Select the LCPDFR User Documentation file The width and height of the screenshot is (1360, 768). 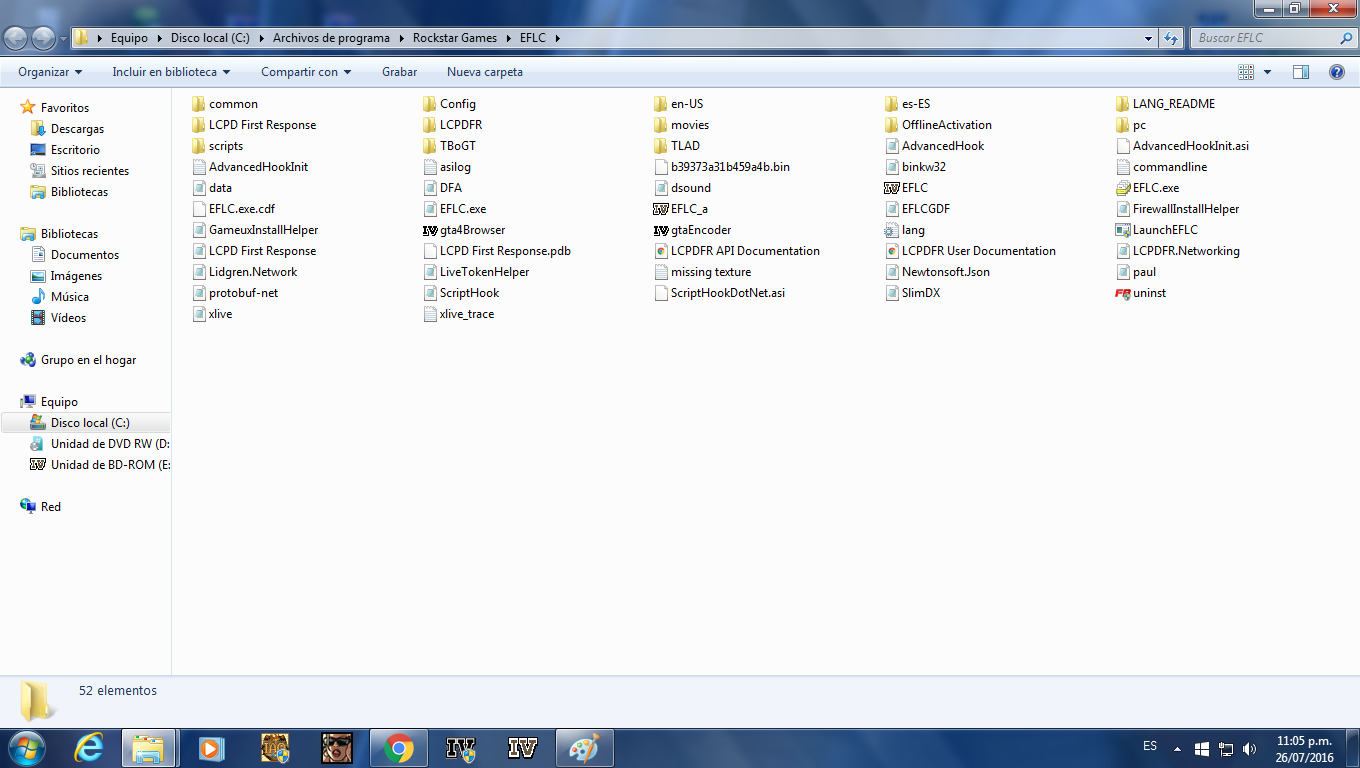point(970,251)
